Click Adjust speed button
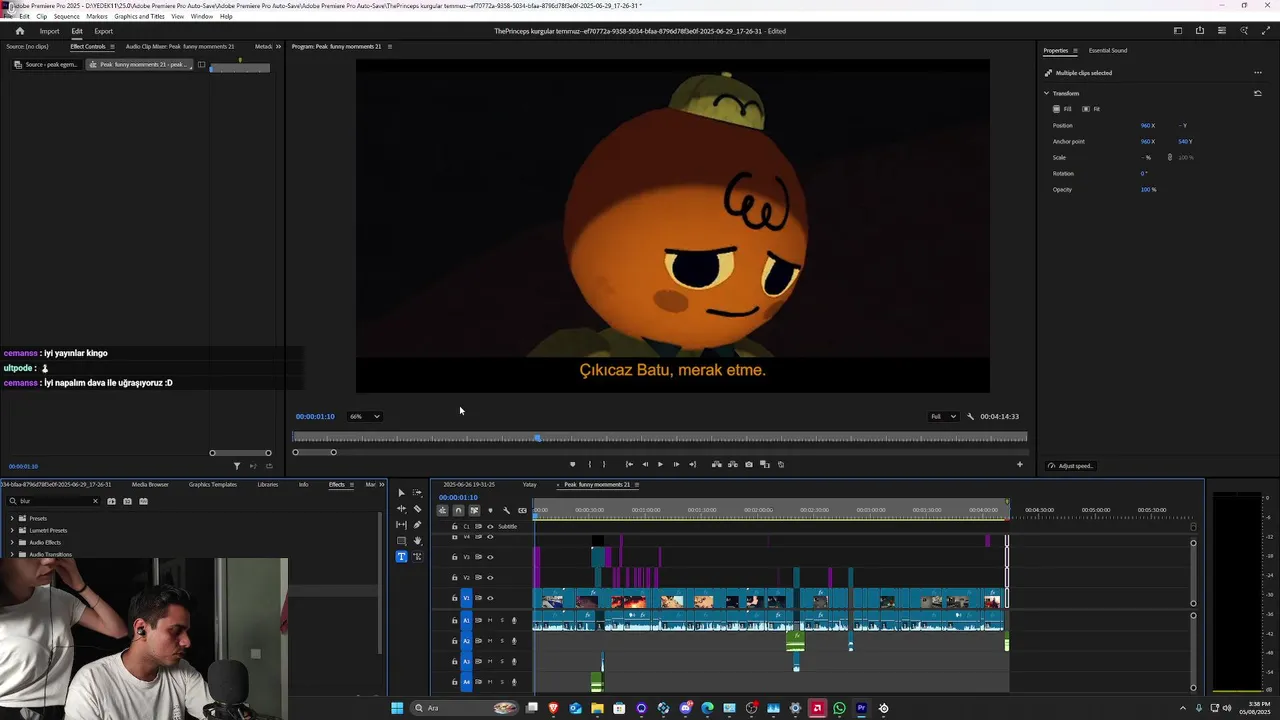 1070,466
